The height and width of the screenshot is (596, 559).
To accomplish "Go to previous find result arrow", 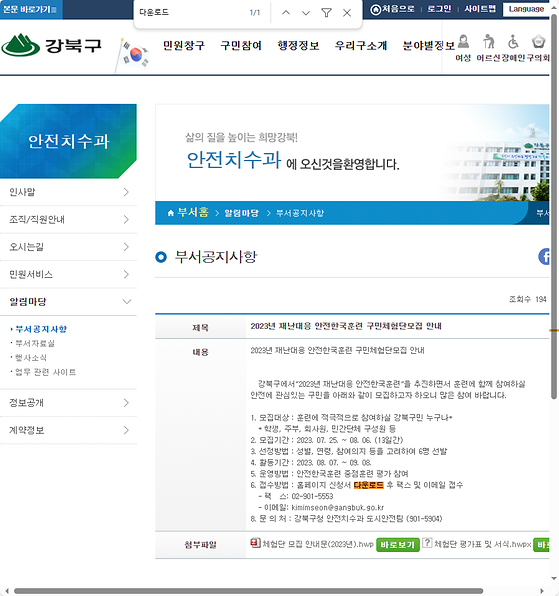I will point(286,13).
